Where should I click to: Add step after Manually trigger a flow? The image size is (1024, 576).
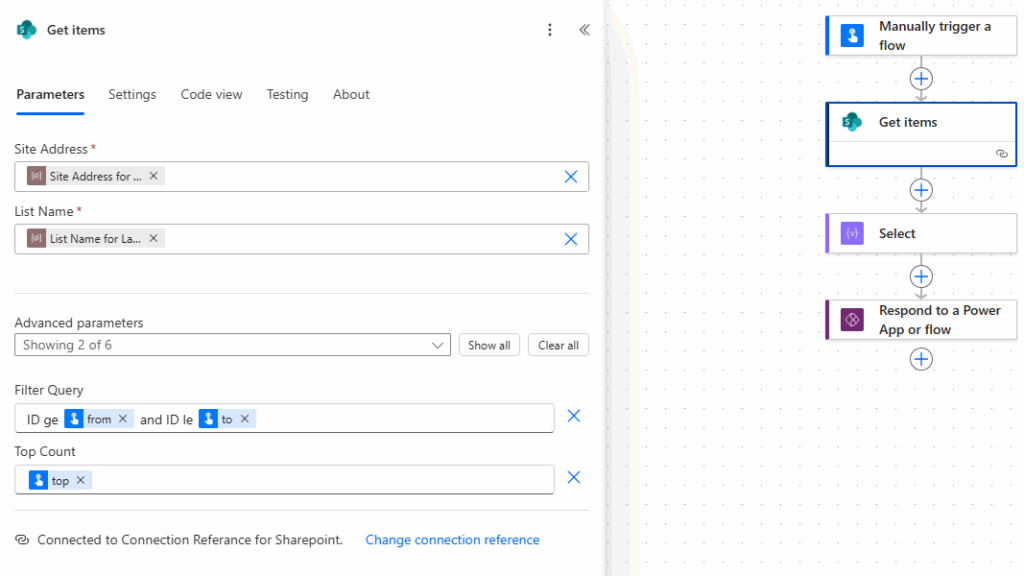point(921,79)
